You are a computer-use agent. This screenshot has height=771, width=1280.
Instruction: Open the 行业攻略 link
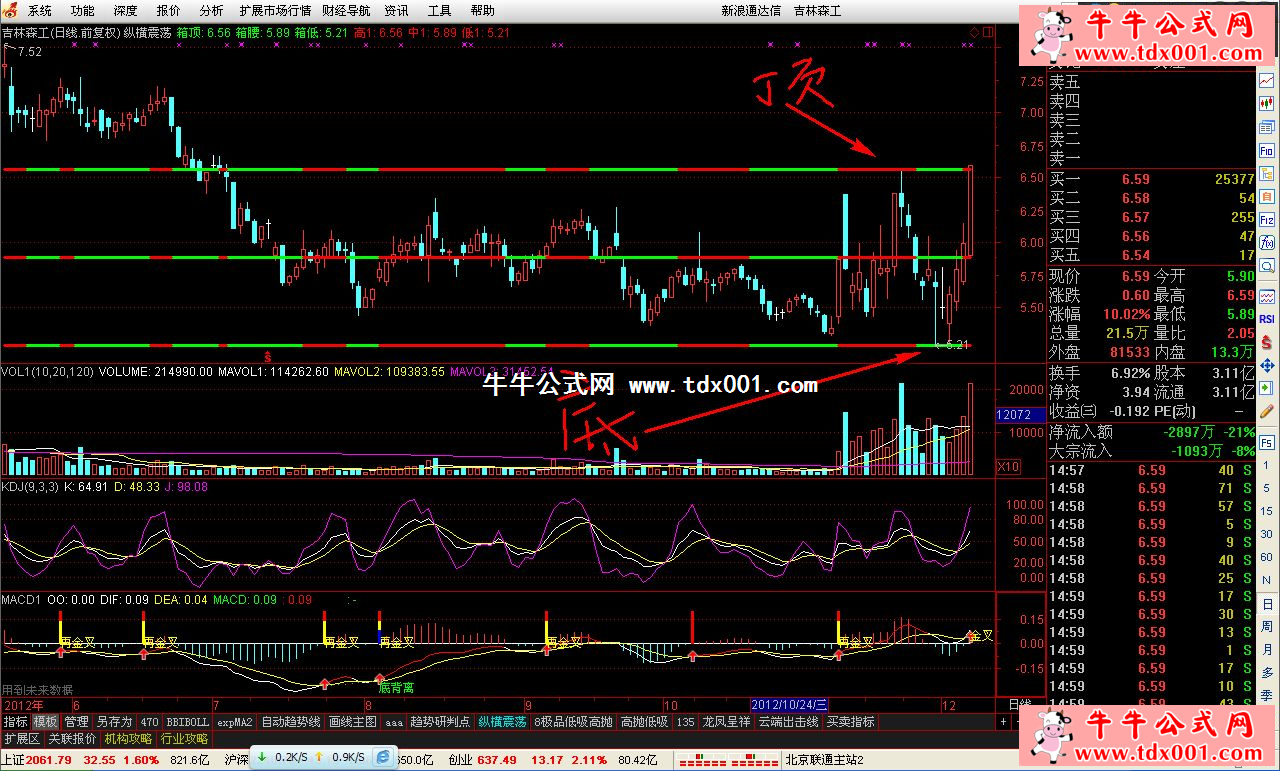pos(184,739)
